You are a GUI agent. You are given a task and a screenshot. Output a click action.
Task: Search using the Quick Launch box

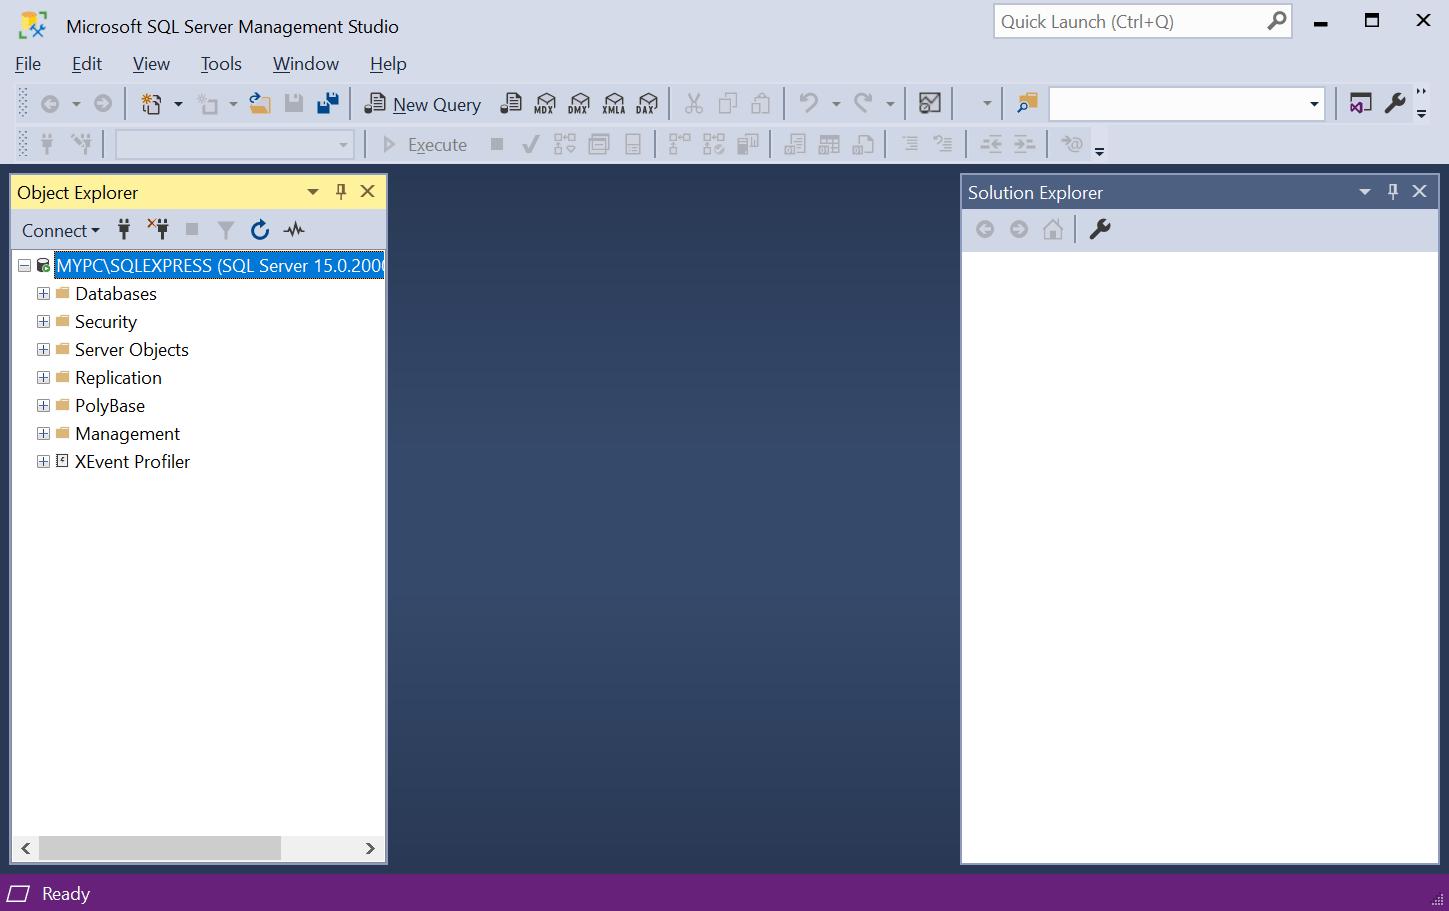[1130, 21]
